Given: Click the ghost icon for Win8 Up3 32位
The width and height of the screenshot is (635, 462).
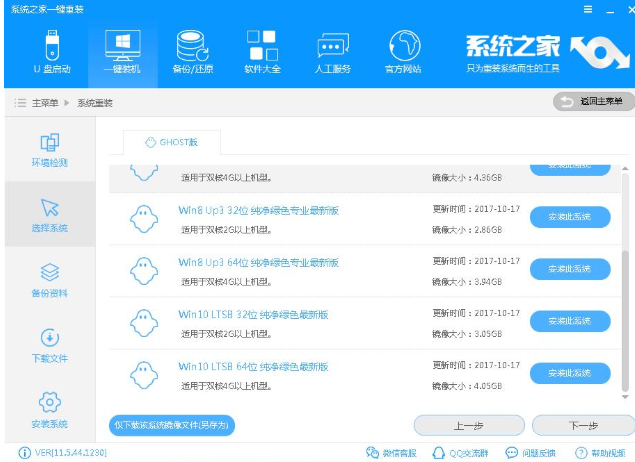Looking at the screenshot, I should (144, 219).
